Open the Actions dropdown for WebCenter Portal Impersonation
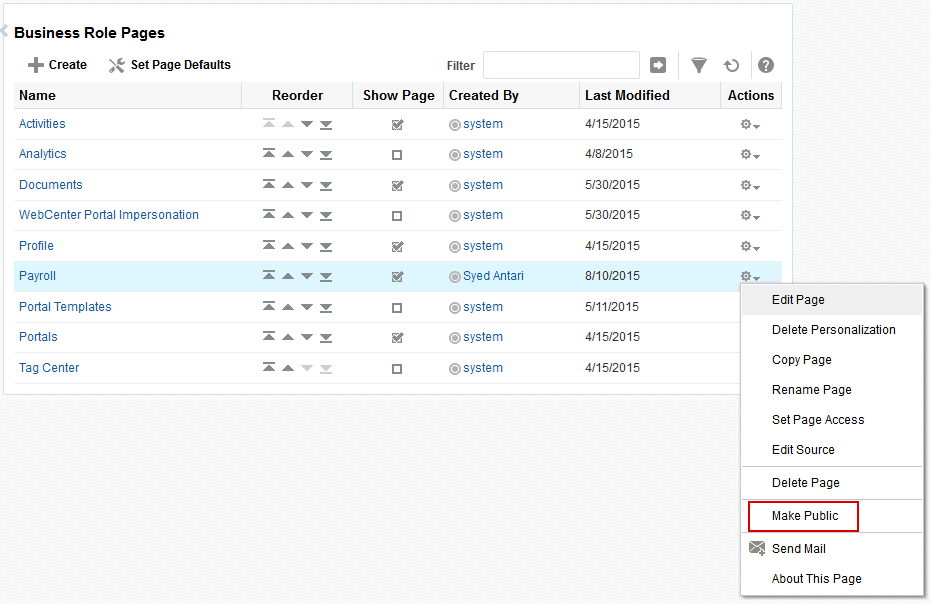The width and height of the screenshot is (931, 604). pyautogui.click(x=750, y=216)
